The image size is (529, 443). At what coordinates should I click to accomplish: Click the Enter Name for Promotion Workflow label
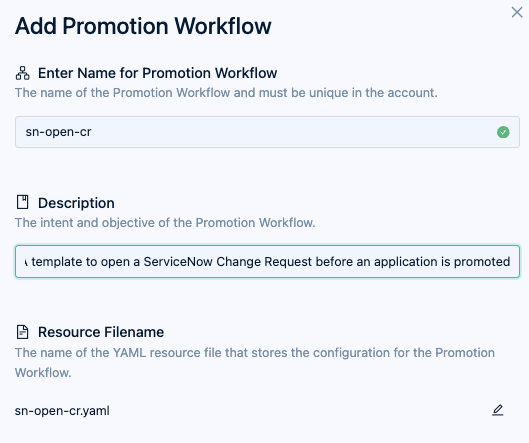(x=157, y=73)
